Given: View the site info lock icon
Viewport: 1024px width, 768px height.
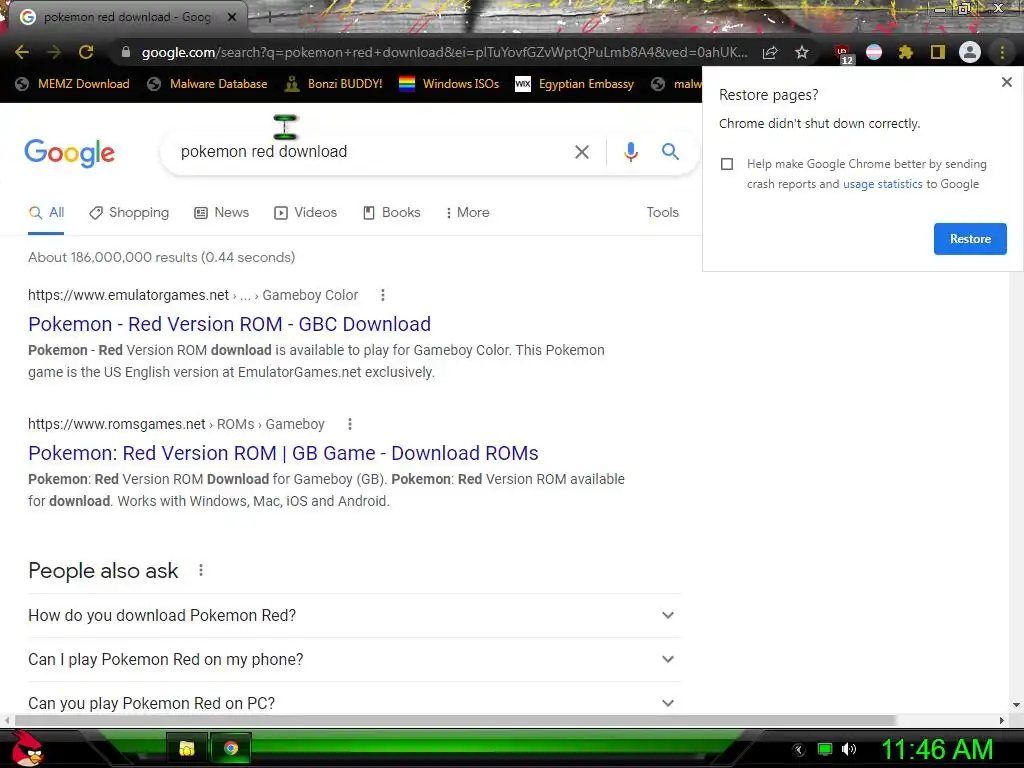Looking at the screenshot, I should coord(126,52).
